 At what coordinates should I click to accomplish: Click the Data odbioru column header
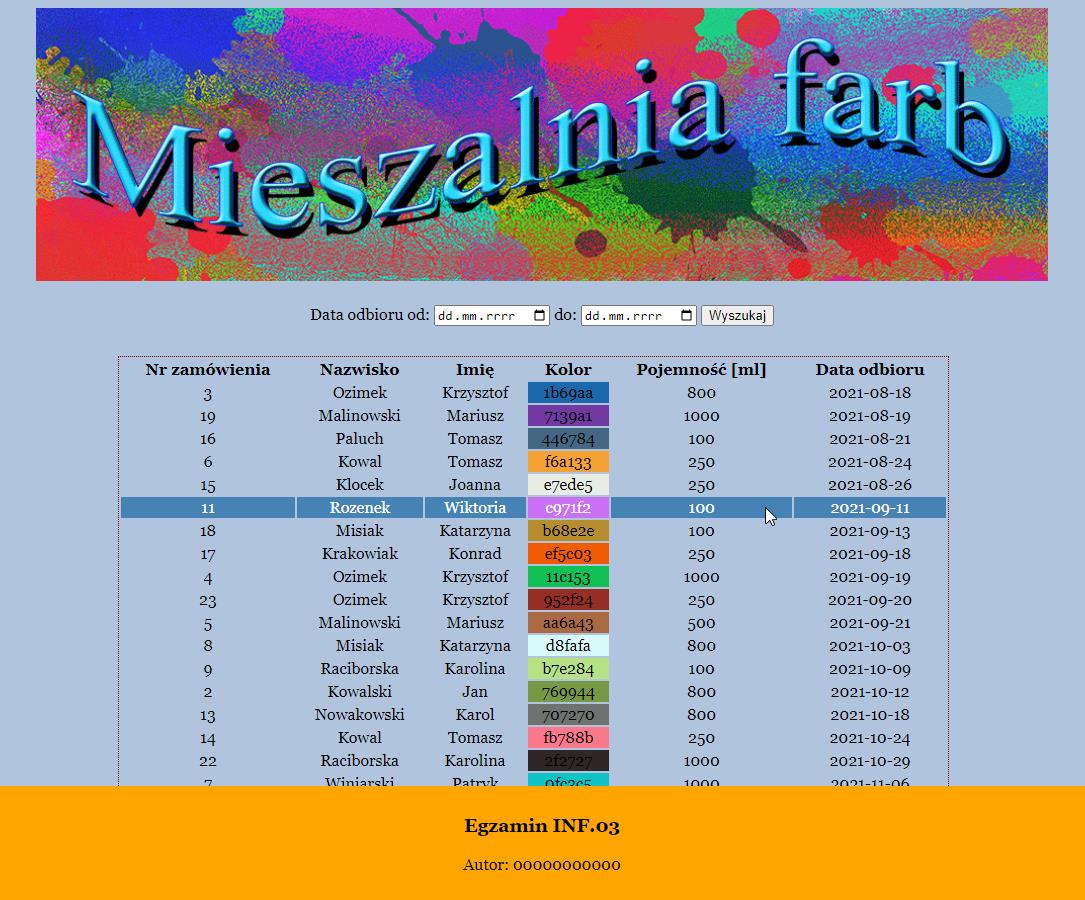coord(869,369)
